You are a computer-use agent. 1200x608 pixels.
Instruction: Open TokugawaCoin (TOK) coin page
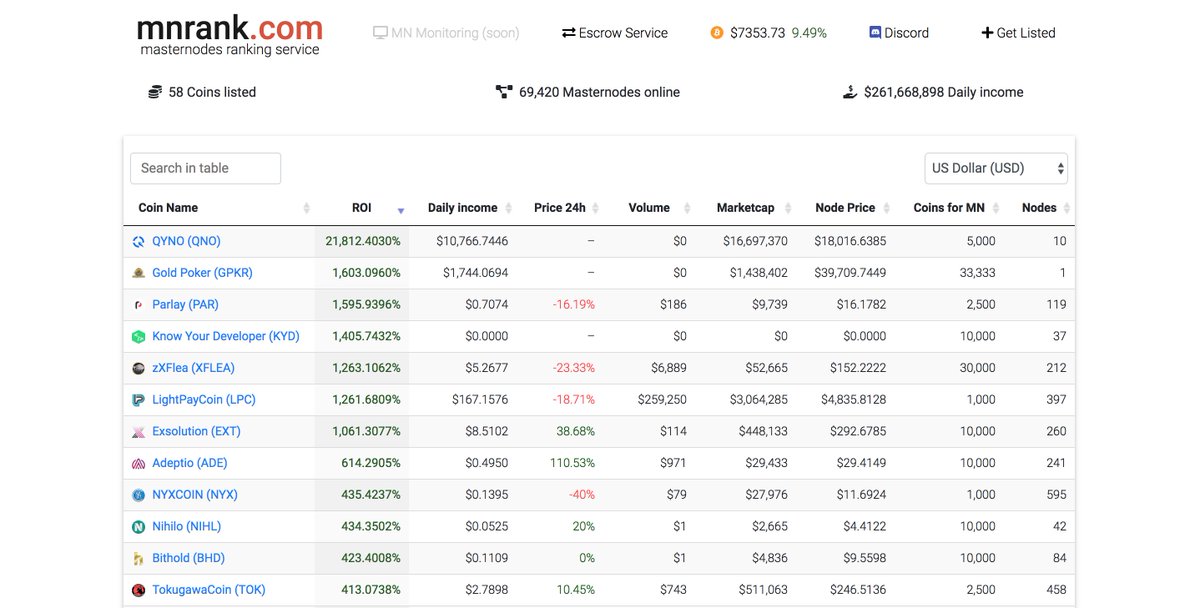click(209, 590)
